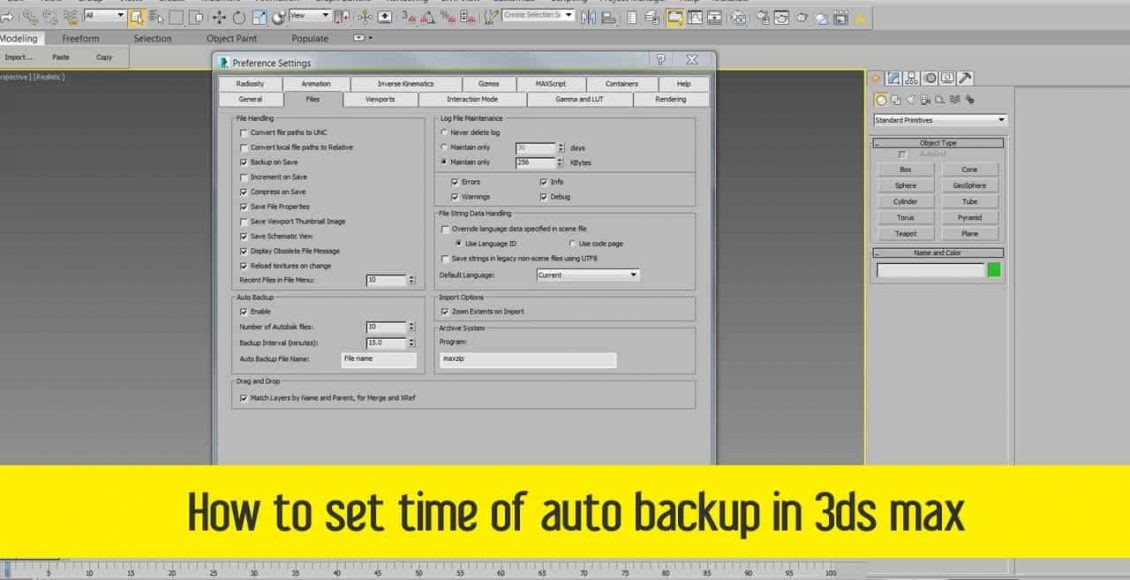Image resolution: width=1130 pixels, height=580 pixels.
Task: Switch to the Viewports tab
Action: (x=380, y=100)
